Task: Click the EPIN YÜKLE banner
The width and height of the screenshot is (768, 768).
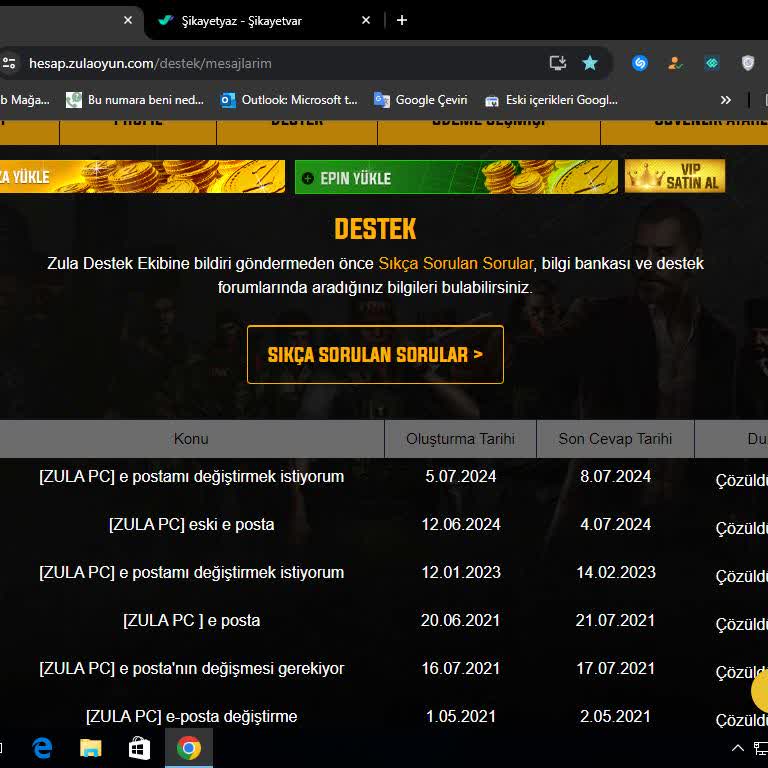Action: click(x=456, y=177)
